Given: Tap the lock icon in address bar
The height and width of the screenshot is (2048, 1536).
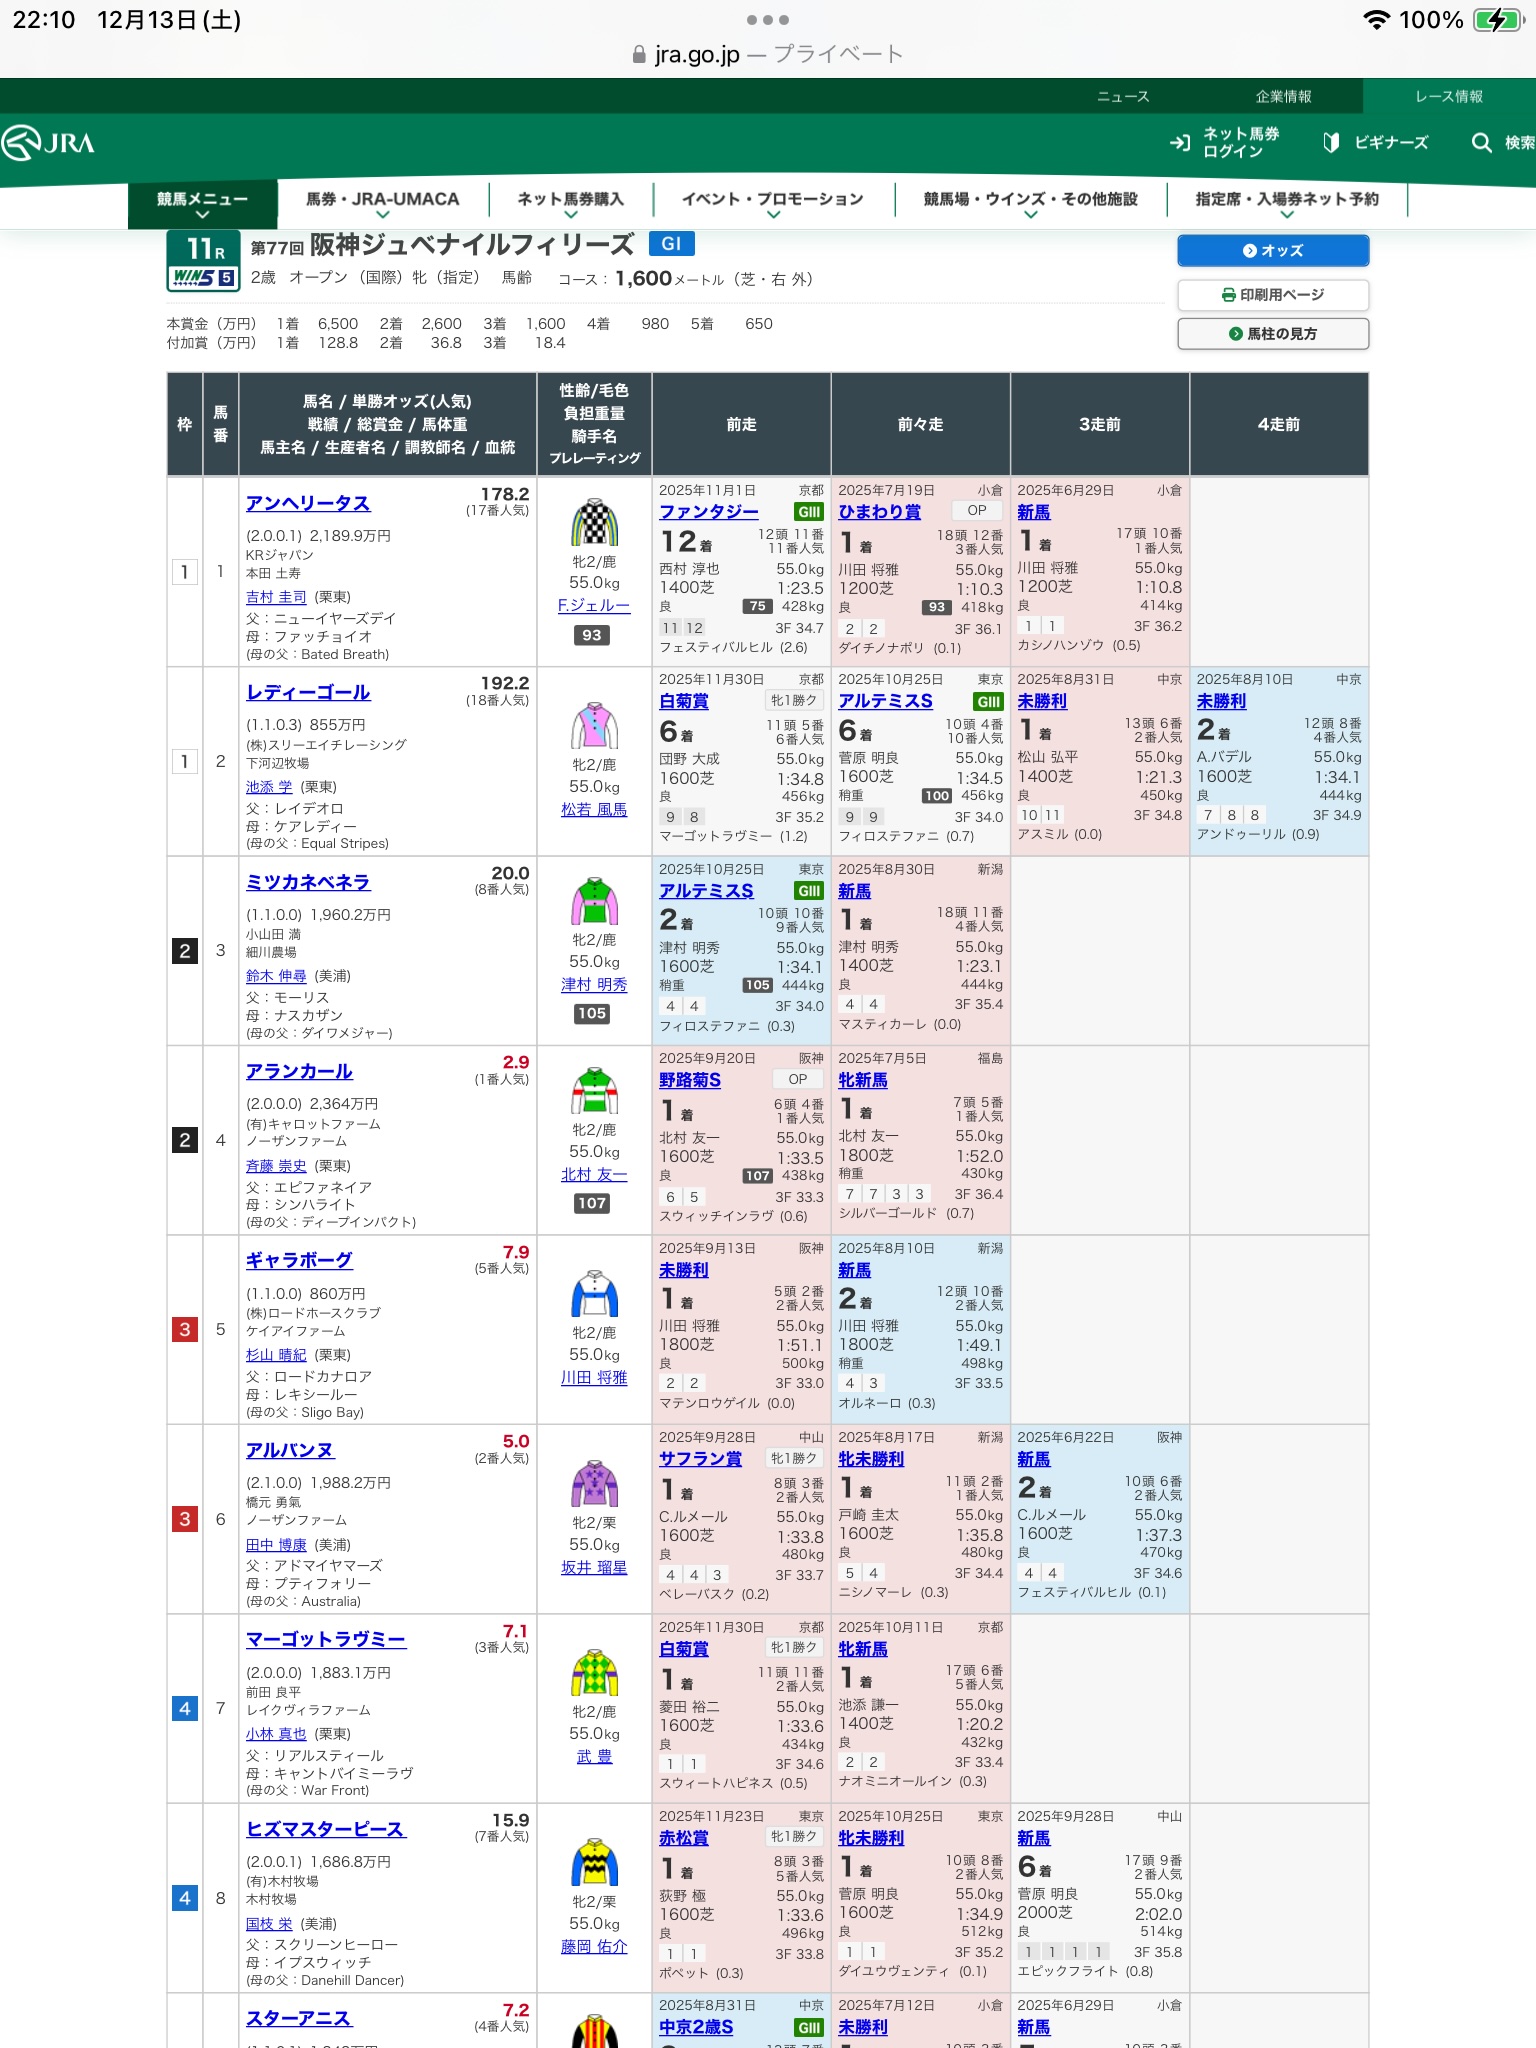Looking at the screenshot, I should point(639,55).
